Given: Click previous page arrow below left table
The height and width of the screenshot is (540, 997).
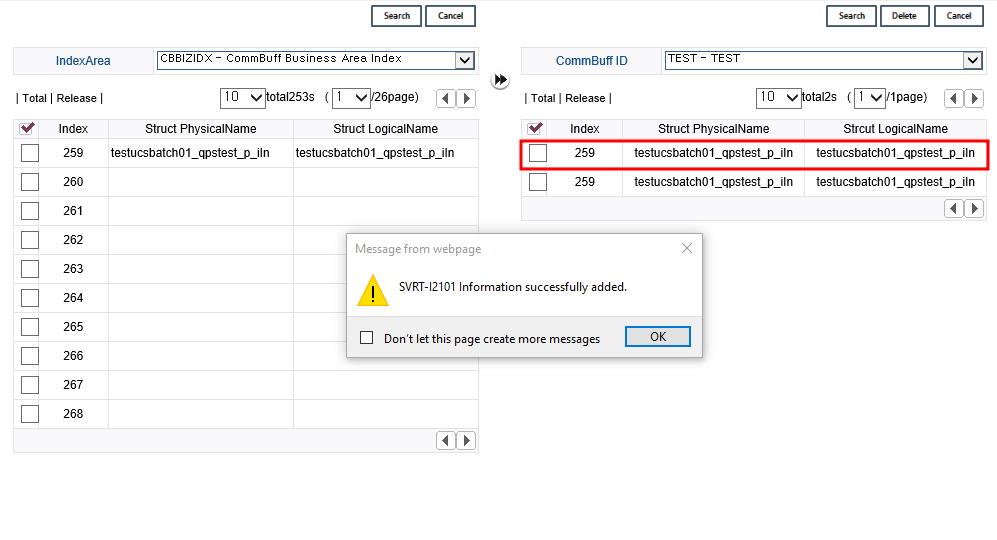Looking at the screenshot, I should (446, 441).
